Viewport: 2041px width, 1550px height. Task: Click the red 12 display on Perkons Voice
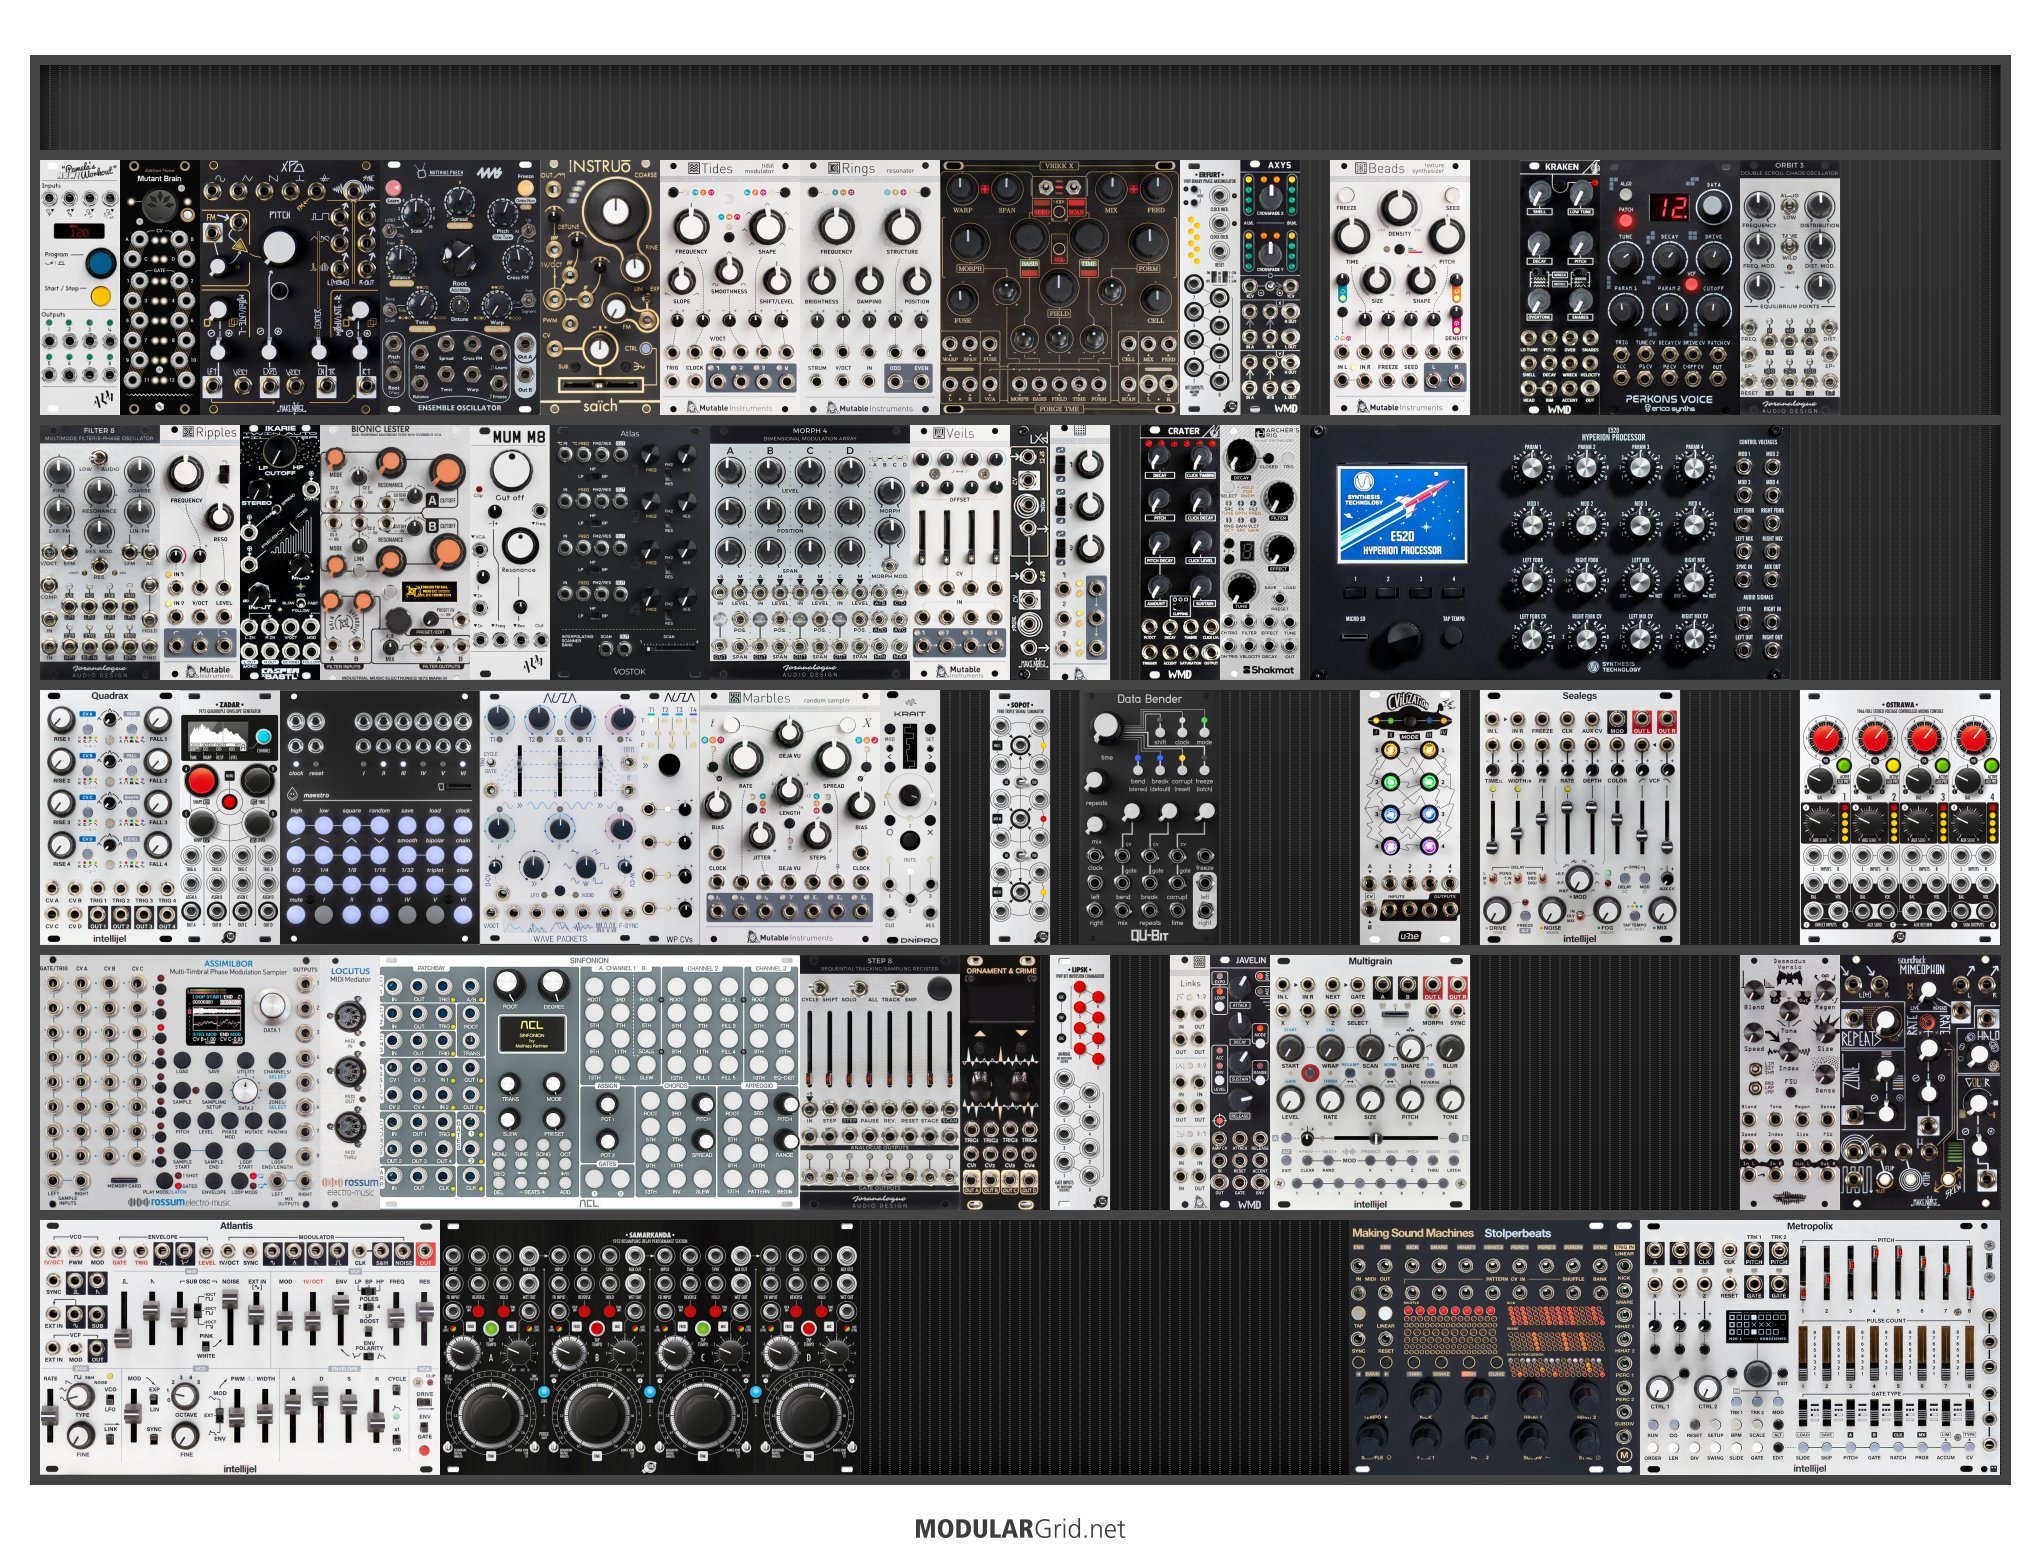(x=1669, y=207)
